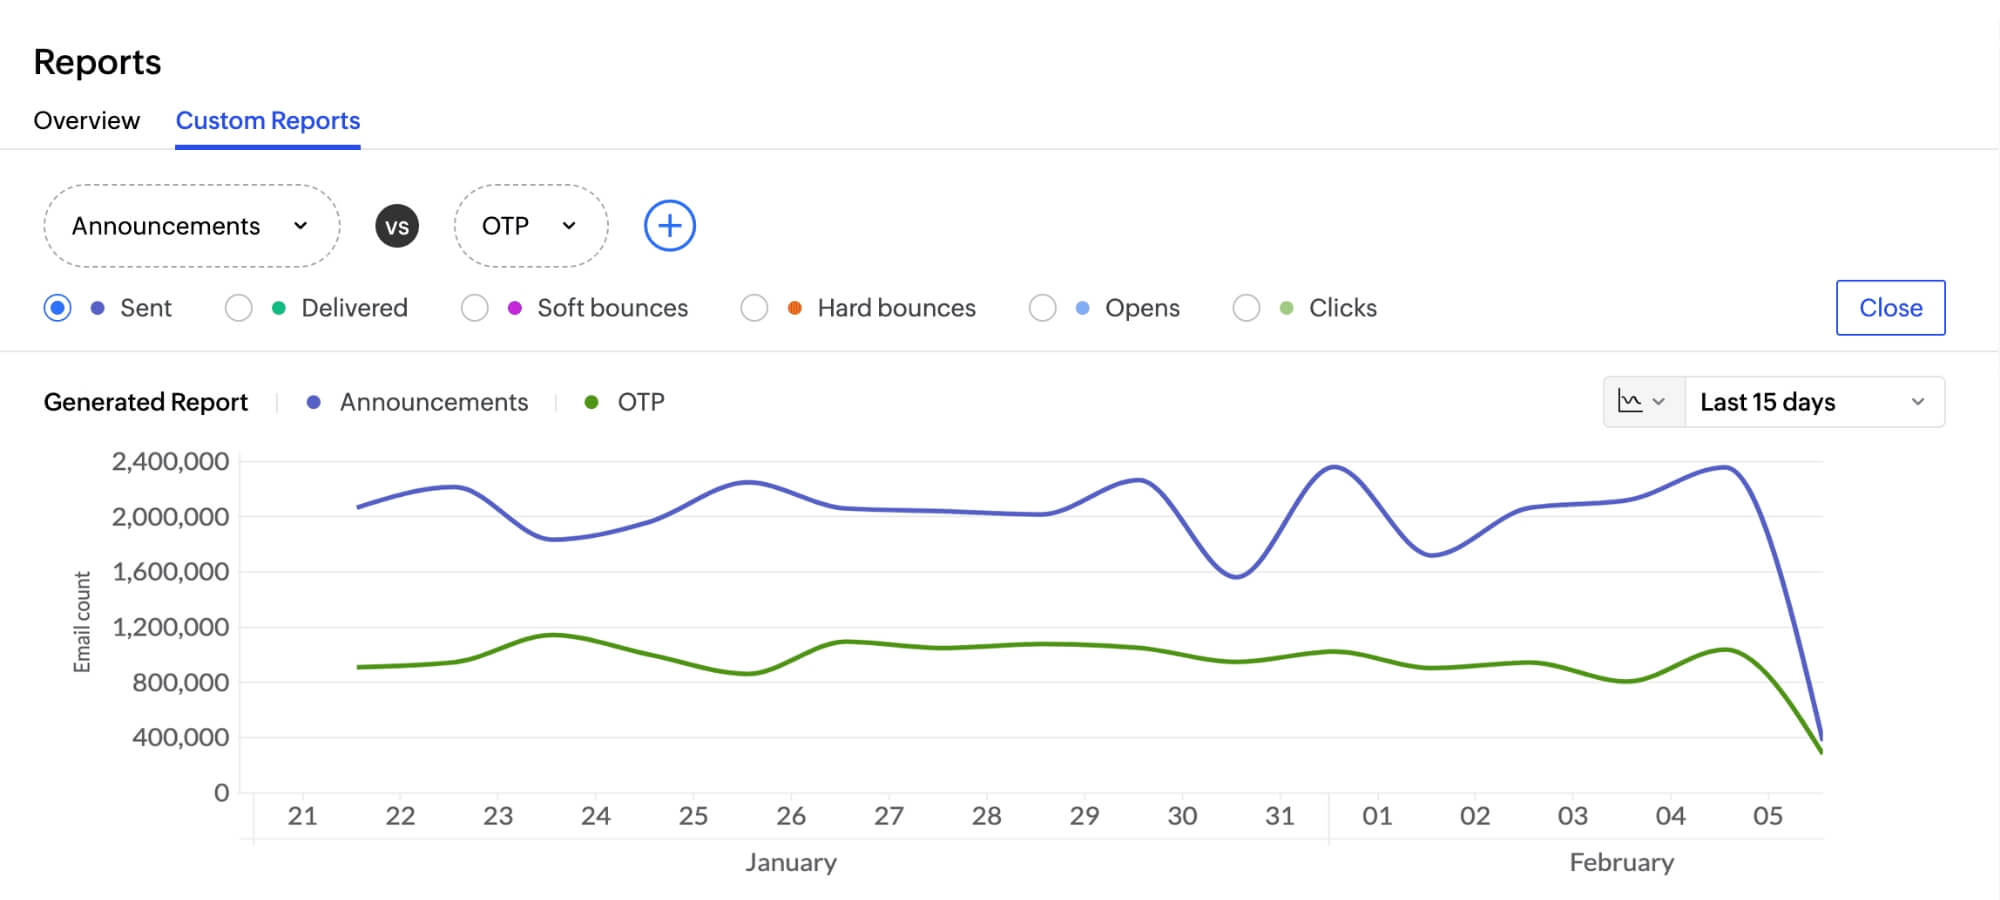Switch to the Overview tab
2000x900 pixels.
(87, 121)
